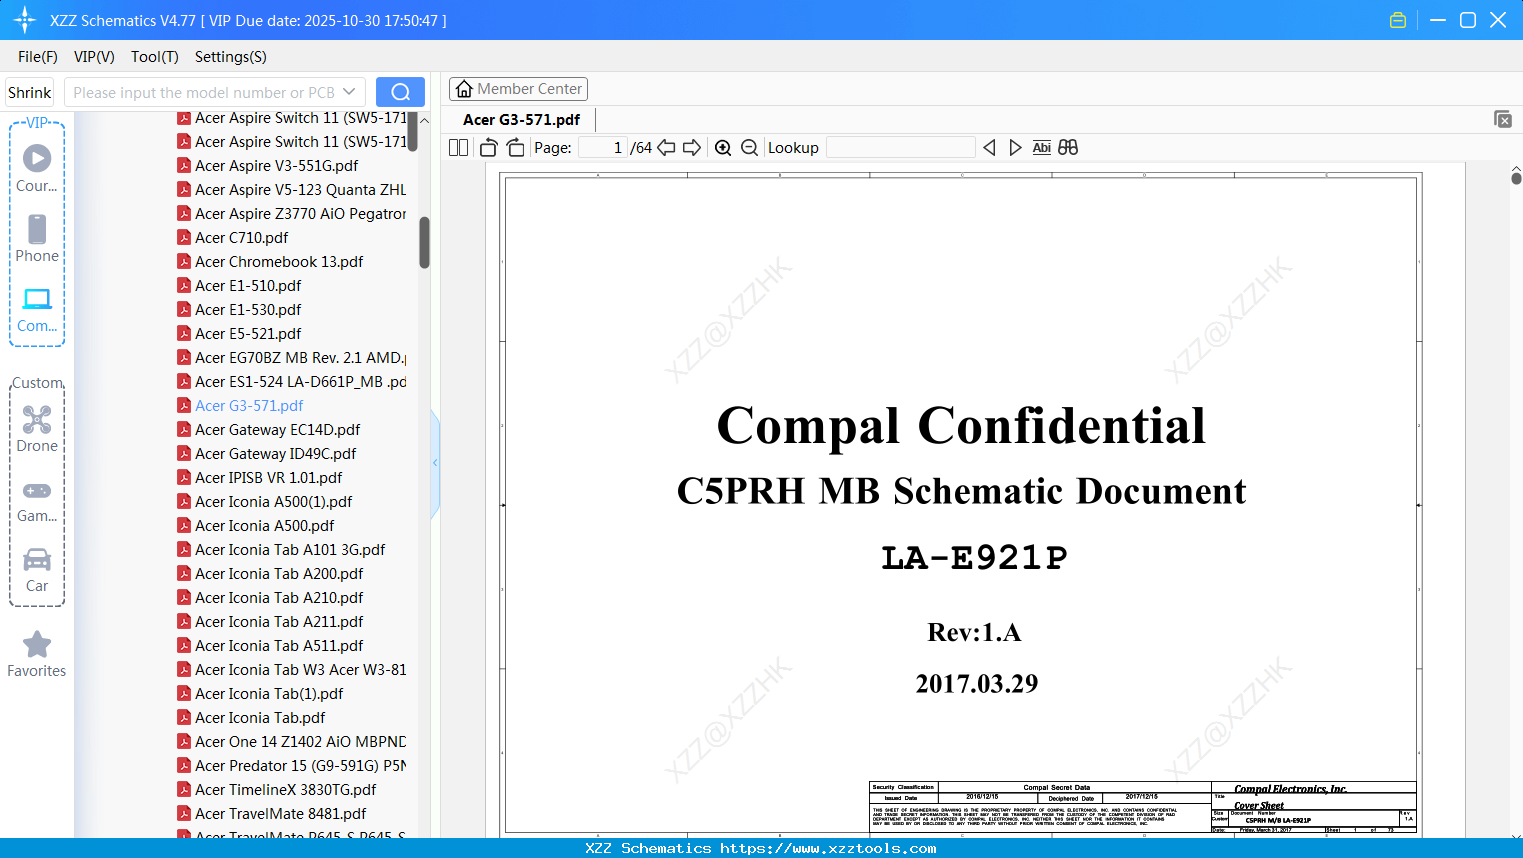This screenshot has height=858, width=1523.
Task: Rotate the page counterclockwise
Action: [x=488, y=148]
